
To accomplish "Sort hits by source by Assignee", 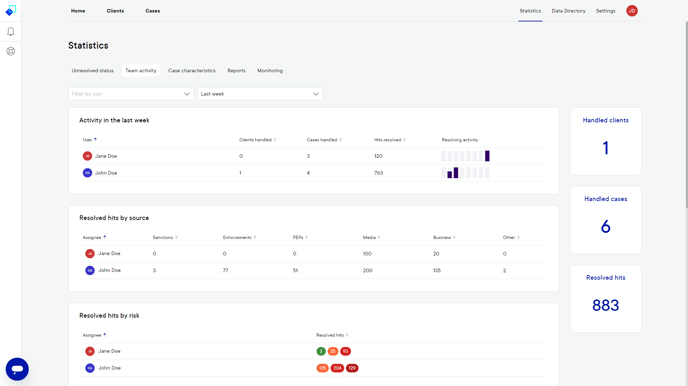I will tap(94, 237).
